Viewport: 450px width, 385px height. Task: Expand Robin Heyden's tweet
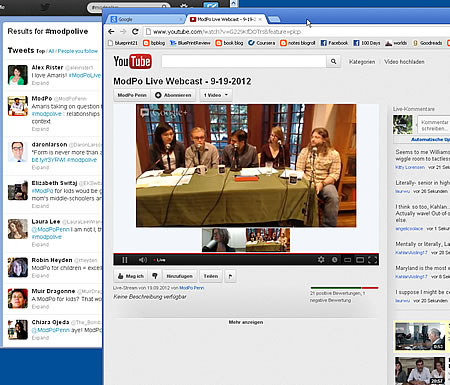coord(40,275)
